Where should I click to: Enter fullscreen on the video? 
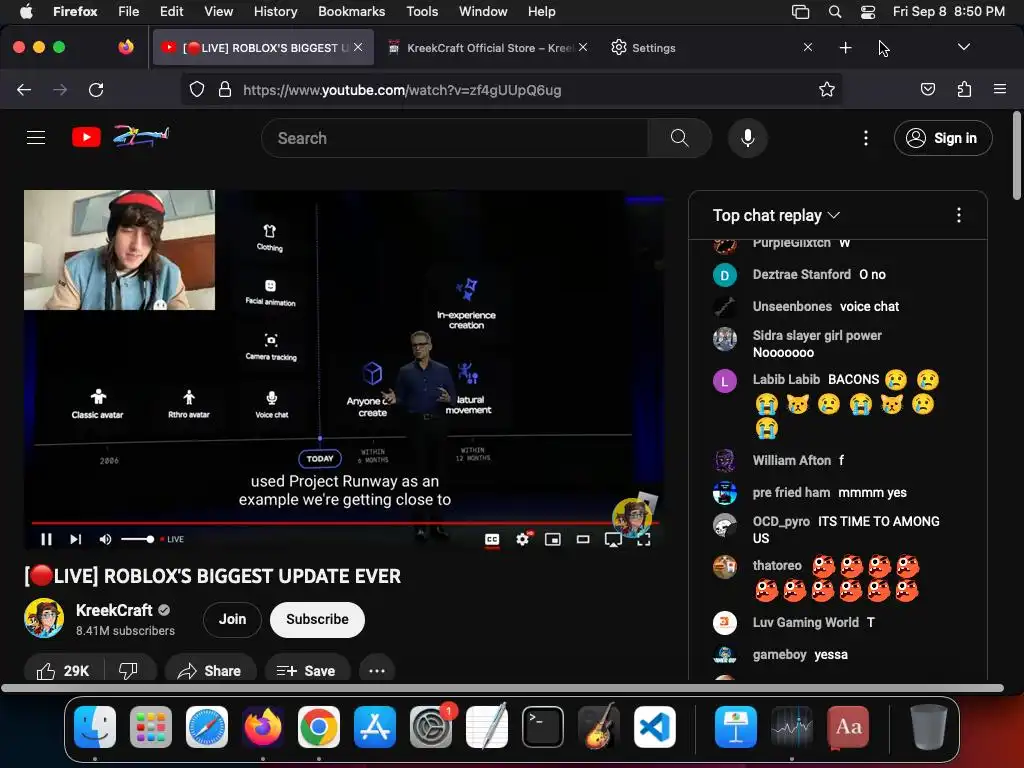click(644, 539)
